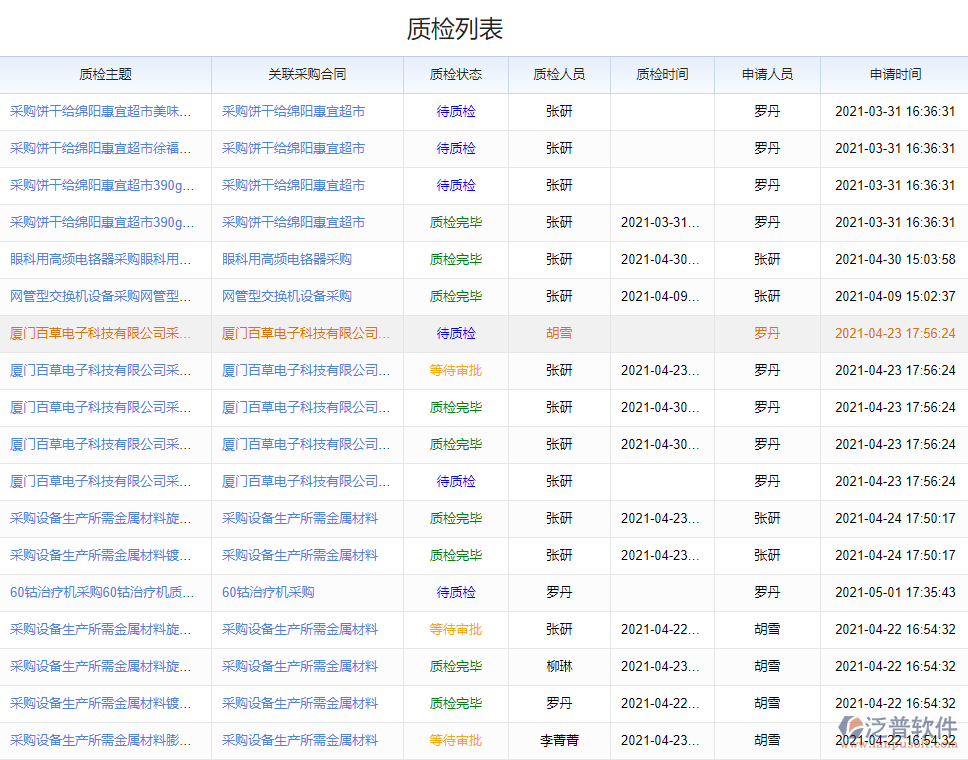Open the 采购饼干给绵阳惠宜超市美味 inspection topic
968x760 pixels.
click(x=100, y=111)
